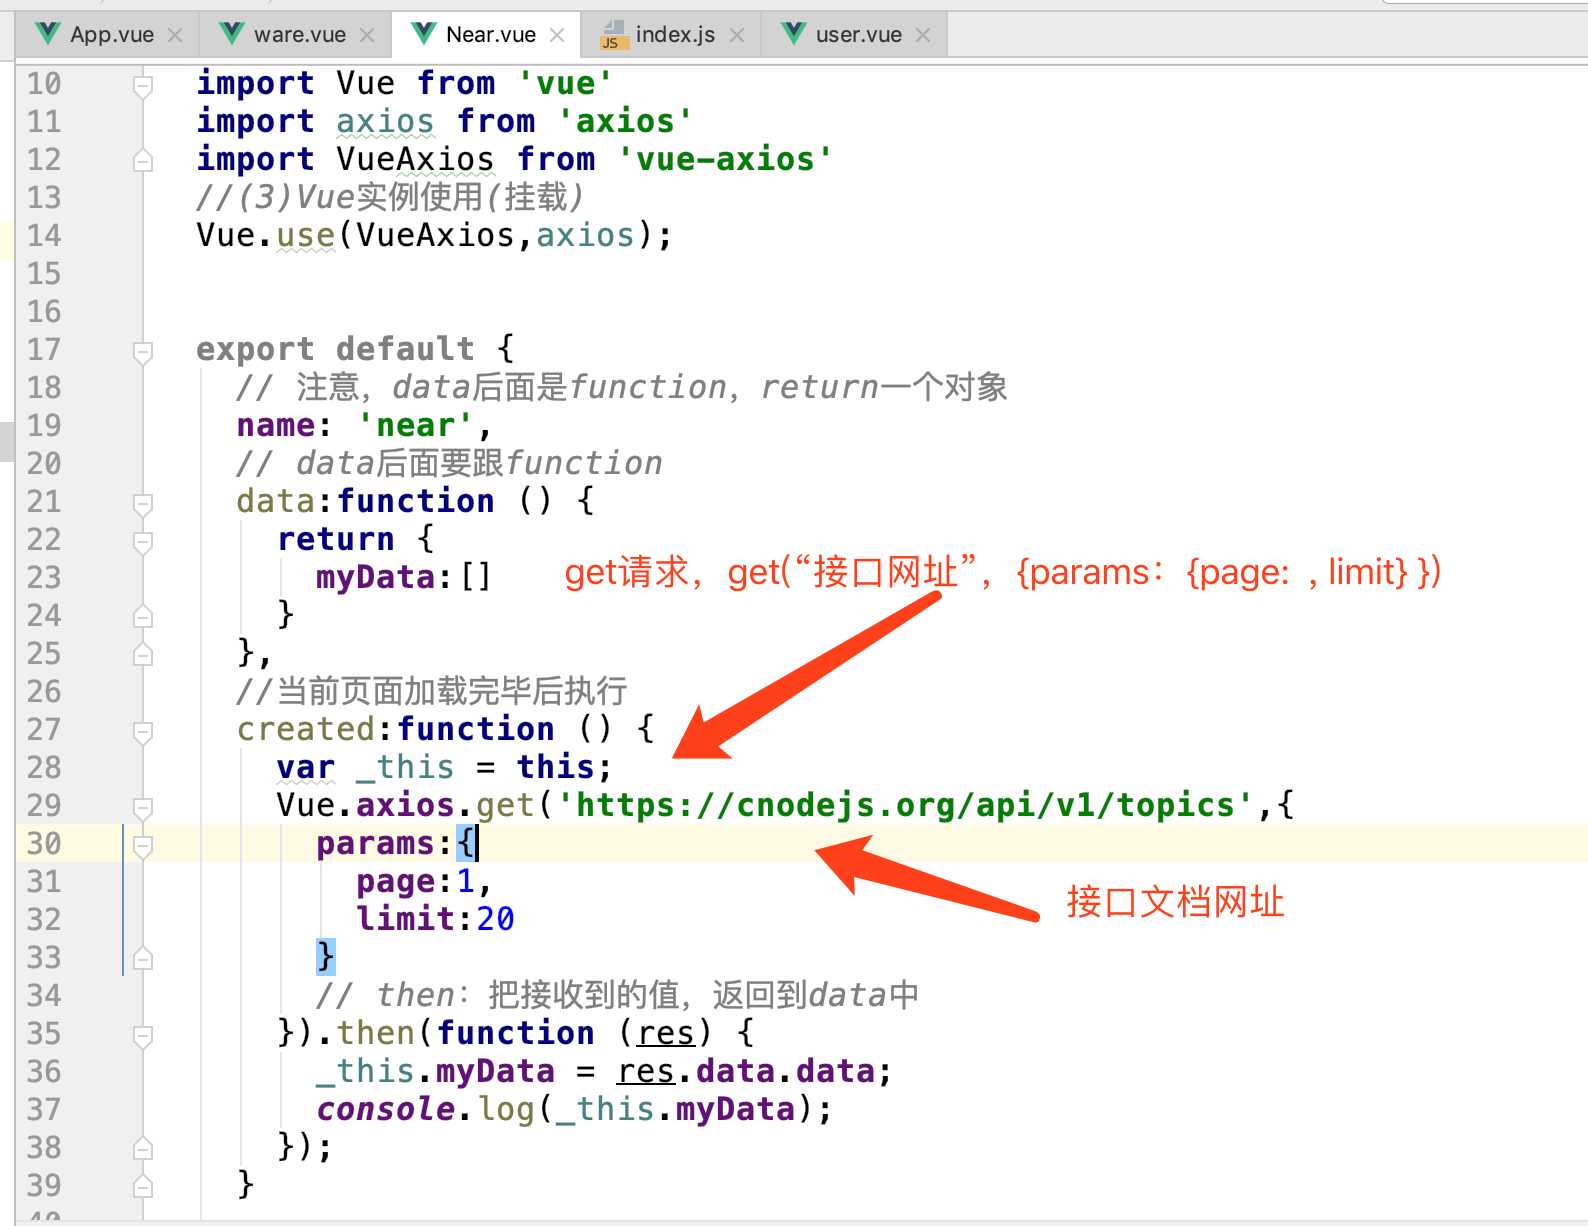Click fold end marker at line 39
Image resolution: width=1588 pixels, height=1226 pixels.
(x=143, y=1186)
